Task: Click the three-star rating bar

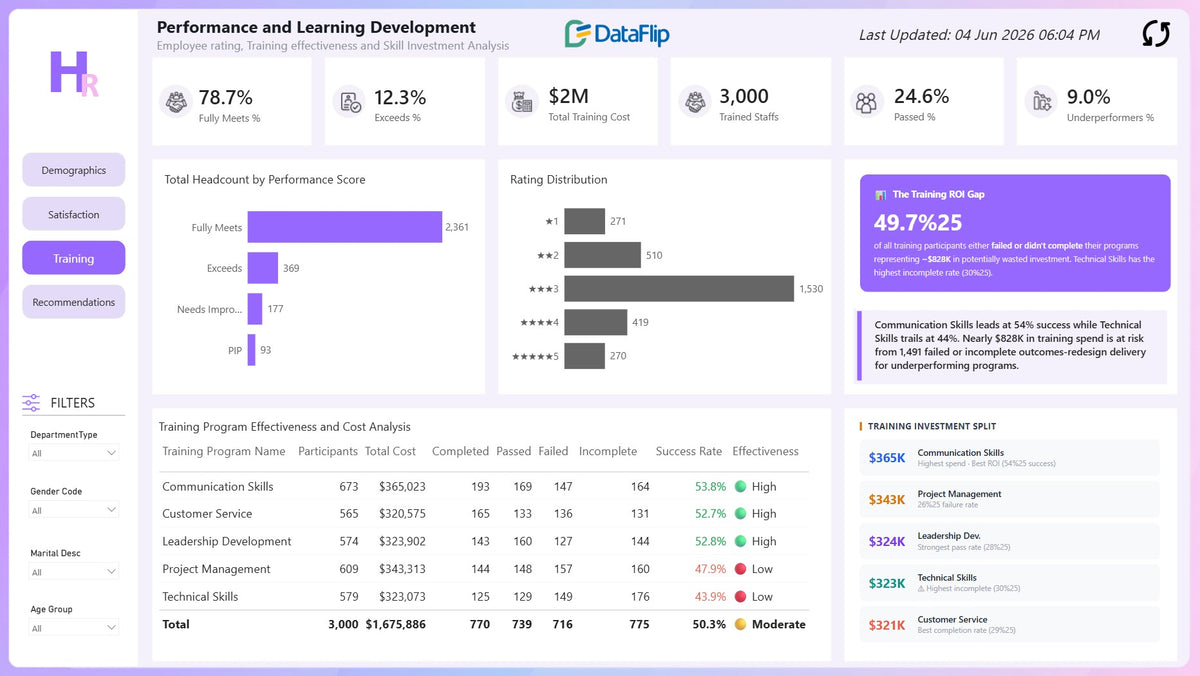Action: (679, 289)
